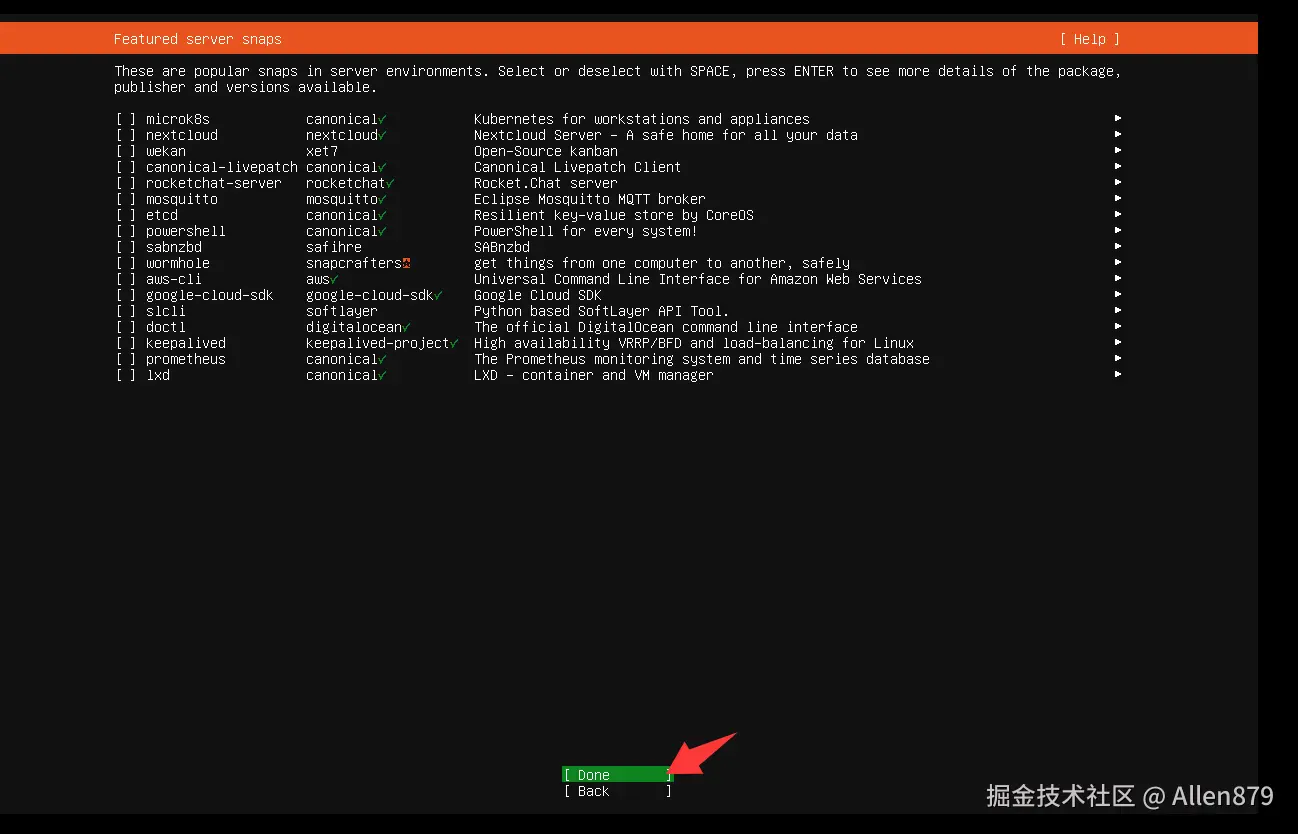Image resolution: width=1298 pixels, height=834 pixels.
Task: Click 'Eclipse Mosquitto MQTT broker' description
Action: point(590,199)
